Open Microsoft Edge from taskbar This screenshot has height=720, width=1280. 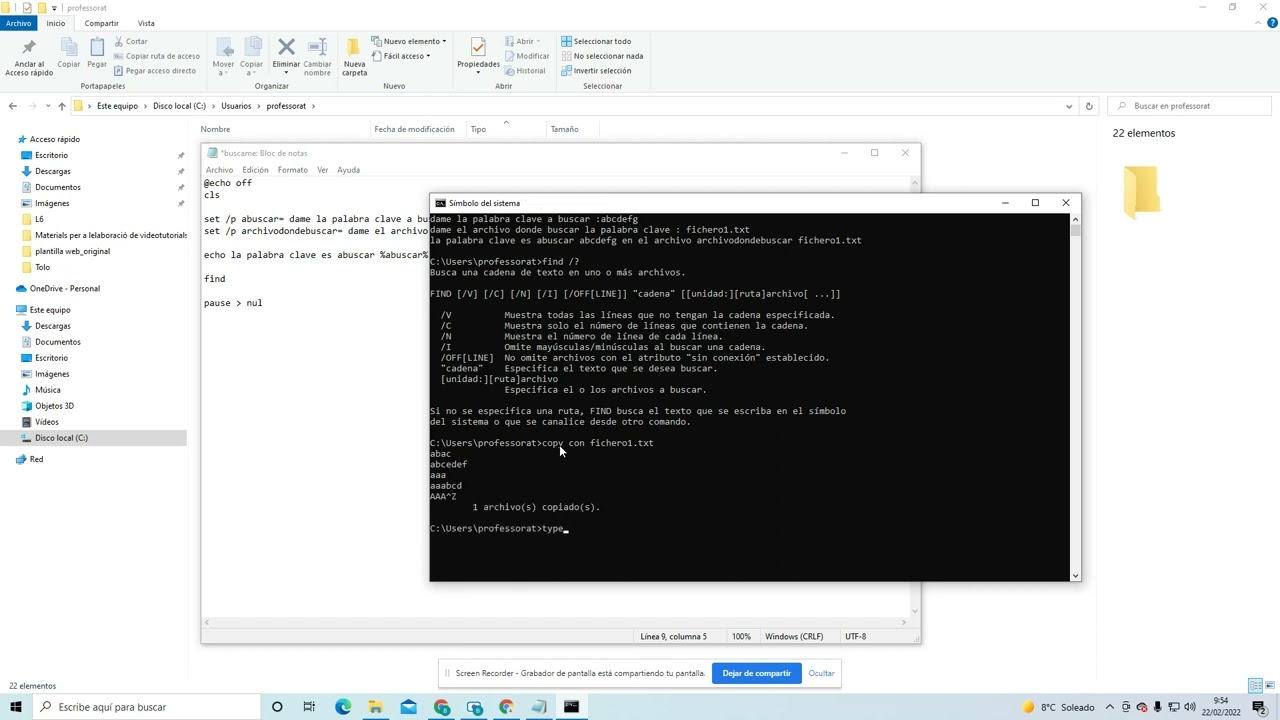(343, 707)
